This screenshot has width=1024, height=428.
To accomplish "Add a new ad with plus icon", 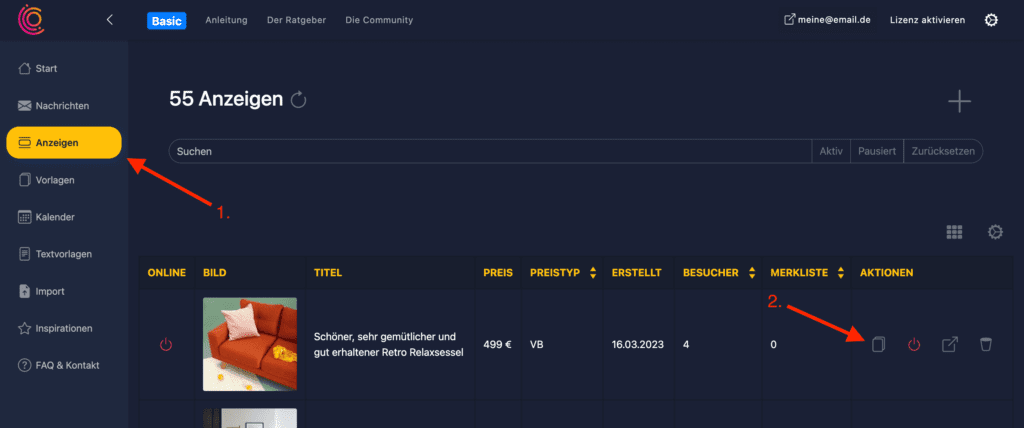I will click(959, 102).
